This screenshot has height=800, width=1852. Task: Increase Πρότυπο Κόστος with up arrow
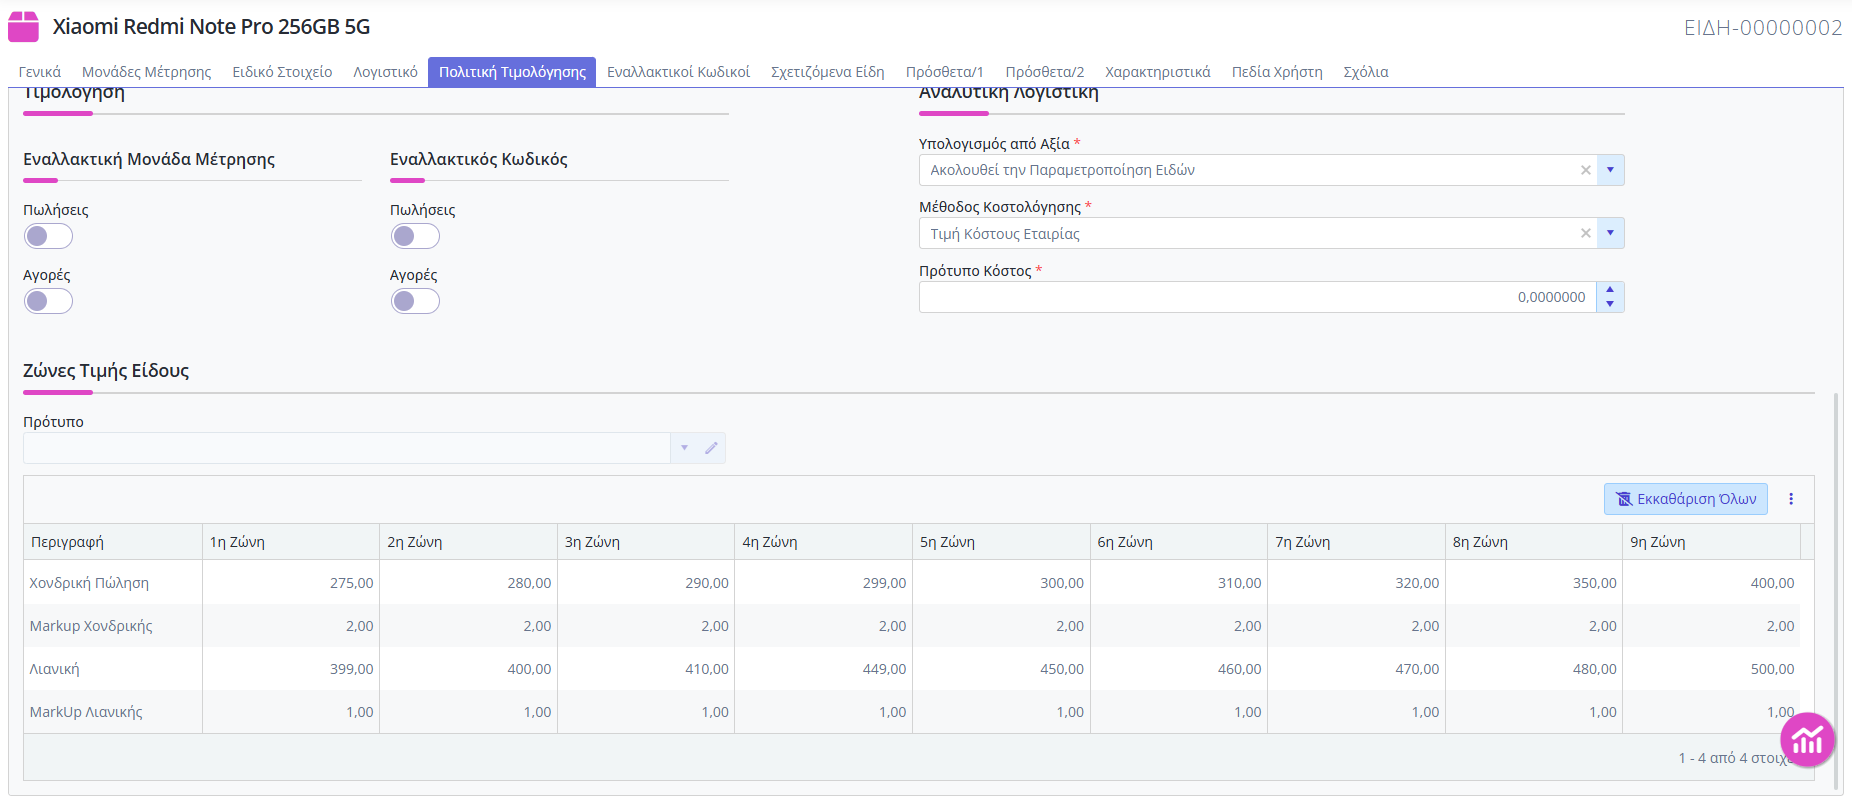(1610, 290)
